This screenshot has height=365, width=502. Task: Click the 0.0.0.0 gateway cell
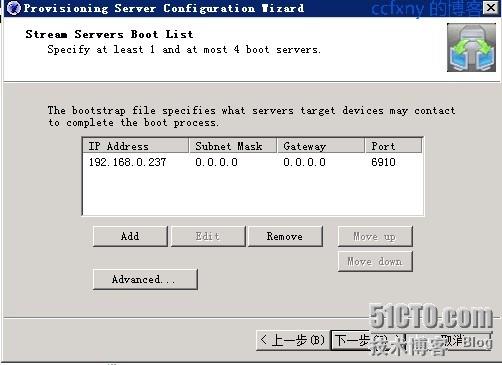[304, 162]
